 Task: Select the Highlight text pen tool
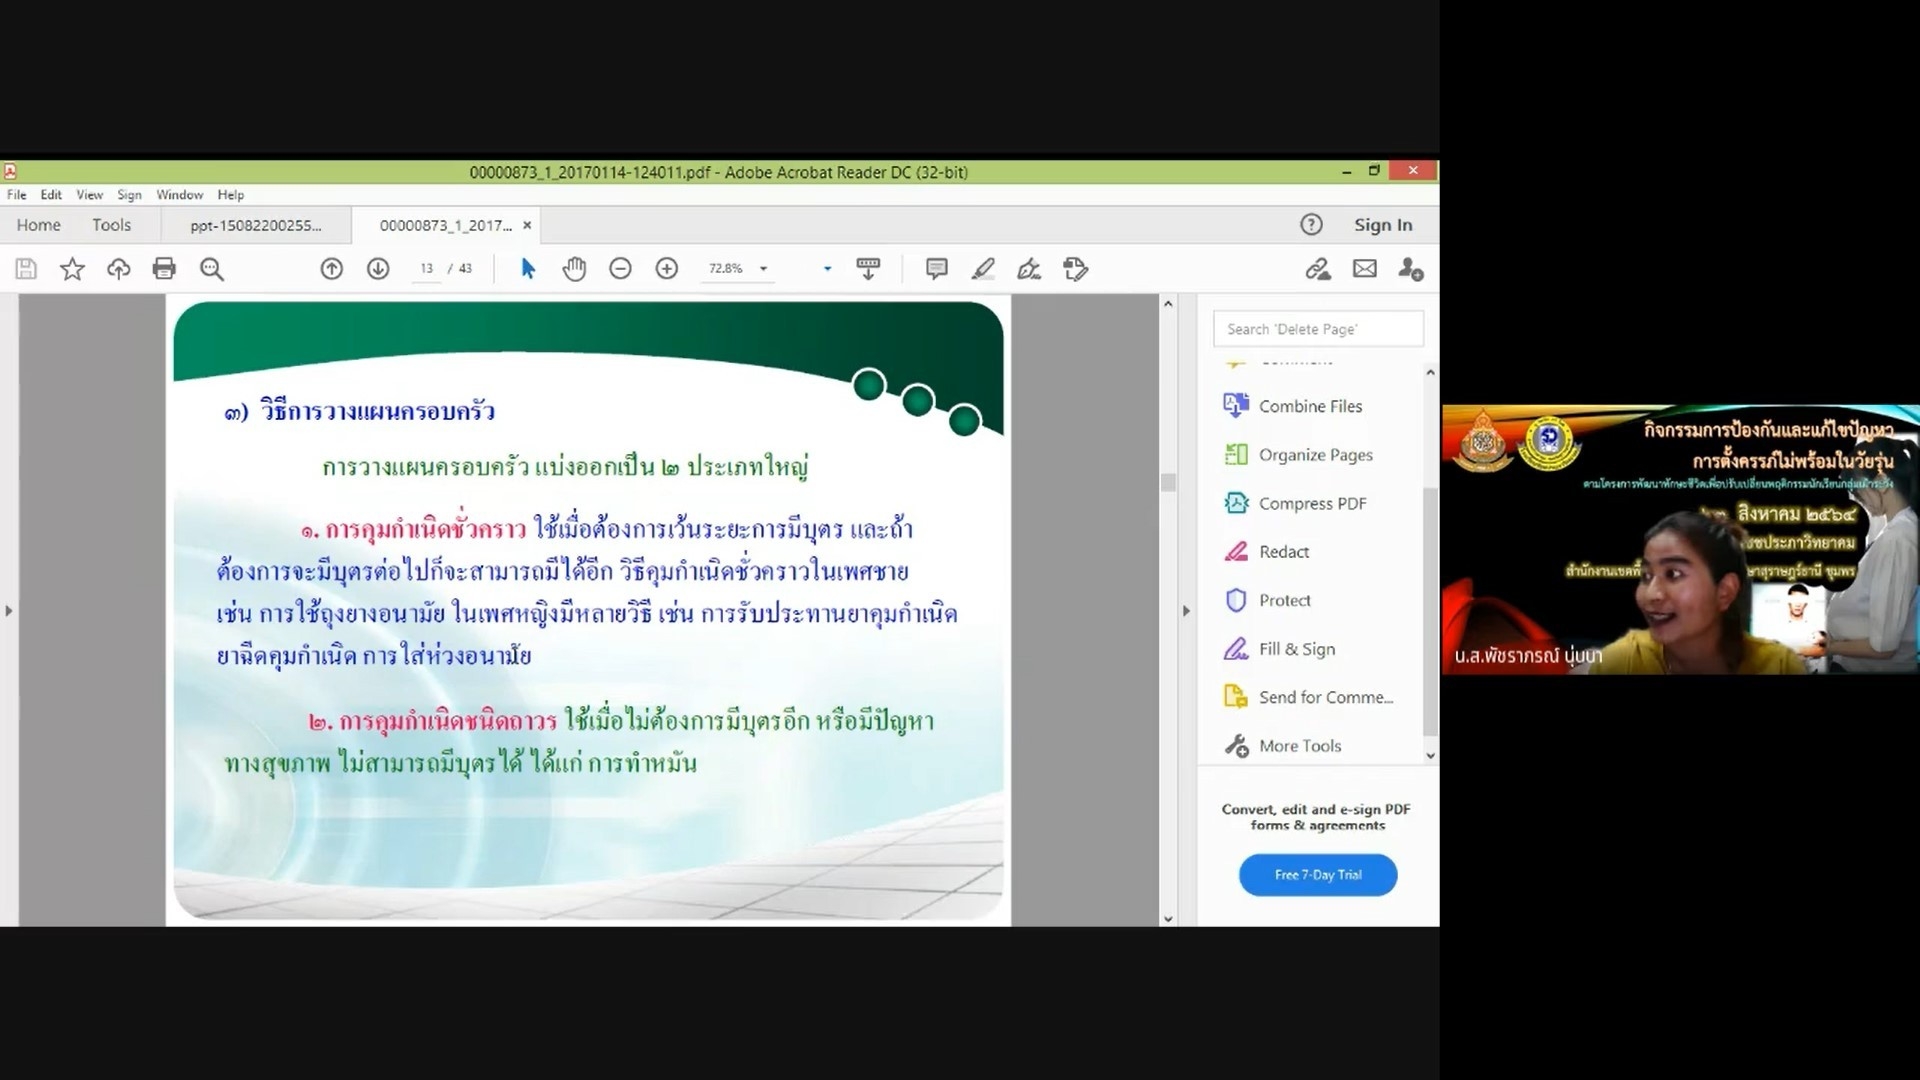[x=983, y=269]
